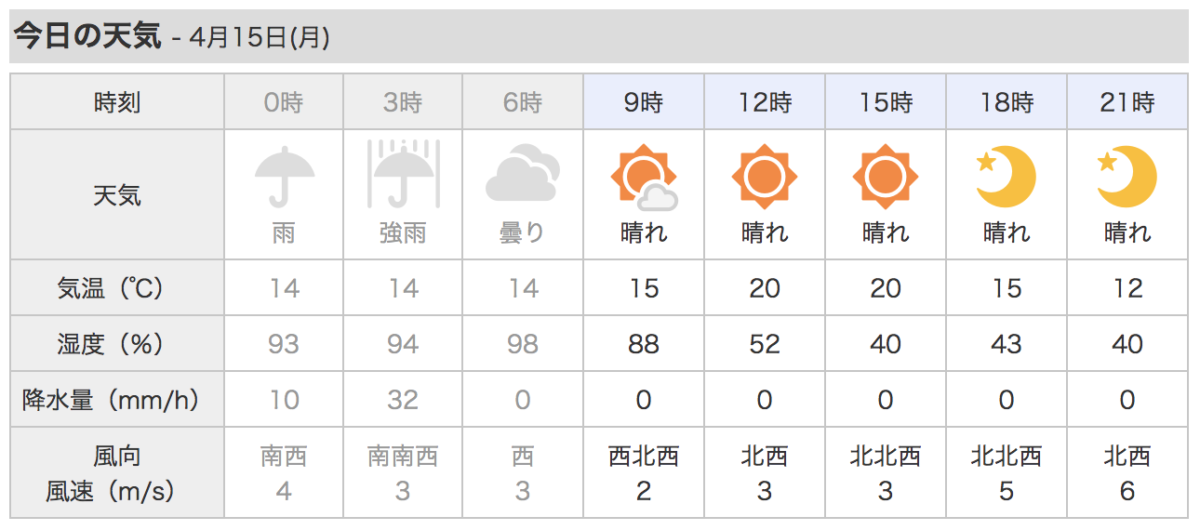Viewport: 1200px width, 530px height.
Task: Click the 32 precipitation value at 3時
Action: click(403, 400)
